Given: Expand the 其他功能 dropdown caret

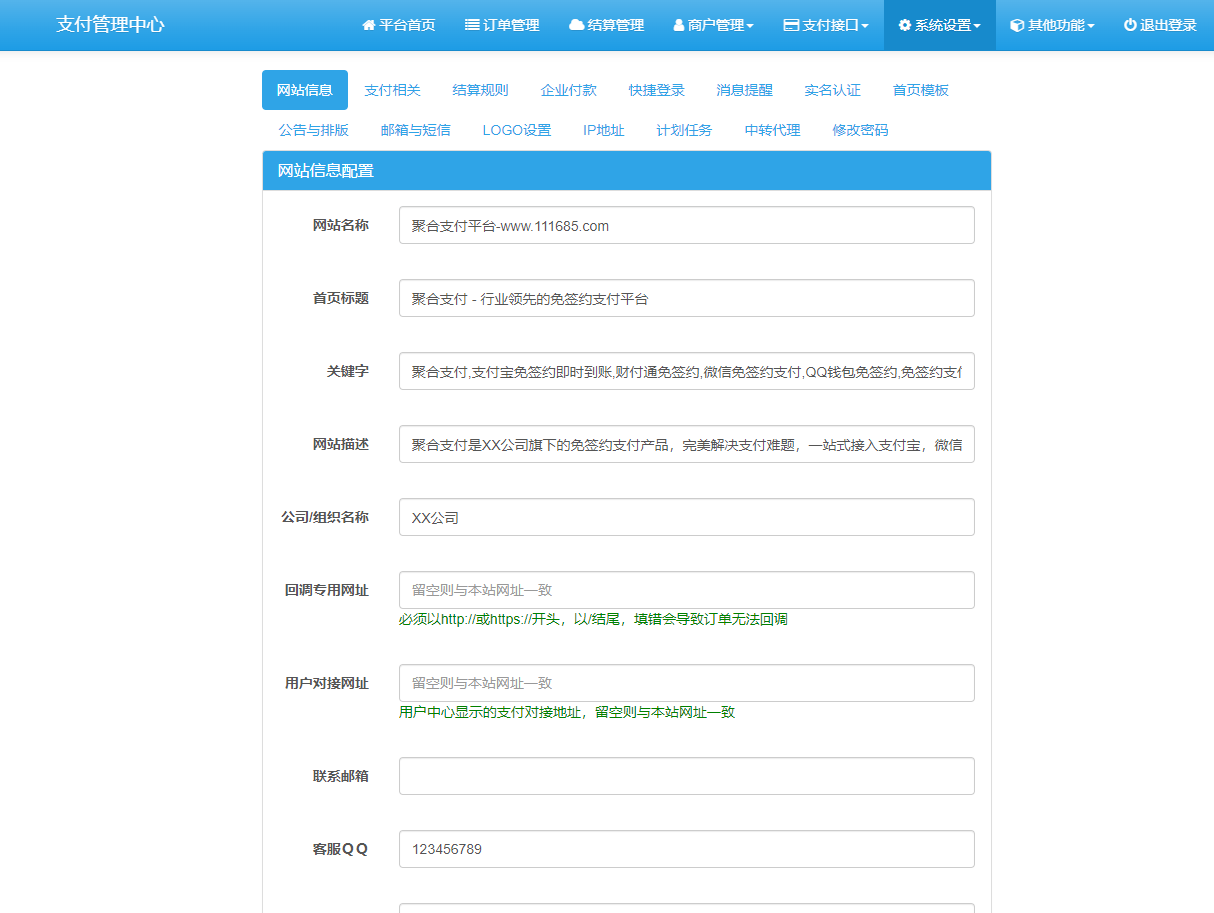Looking at the screenshot, I should 1091,26.
